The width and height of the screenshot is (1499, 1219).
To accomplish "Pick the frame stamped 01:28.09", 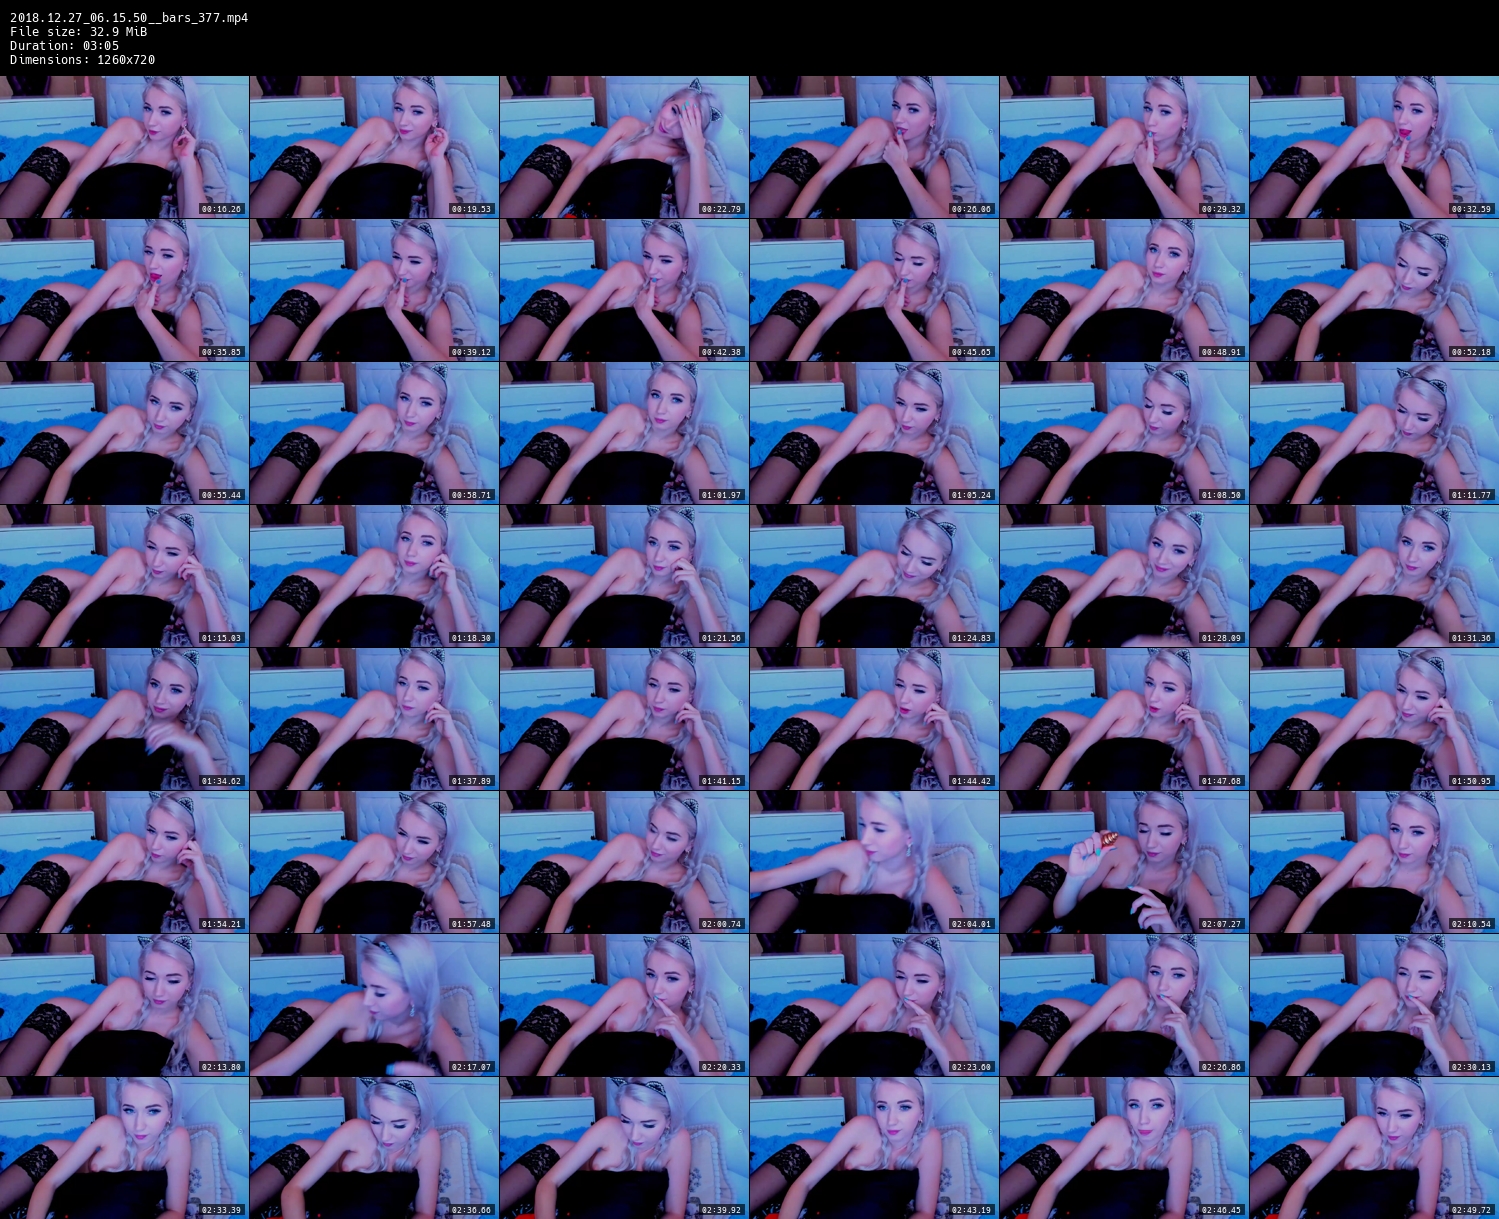I will click(x=1124, y=576).
